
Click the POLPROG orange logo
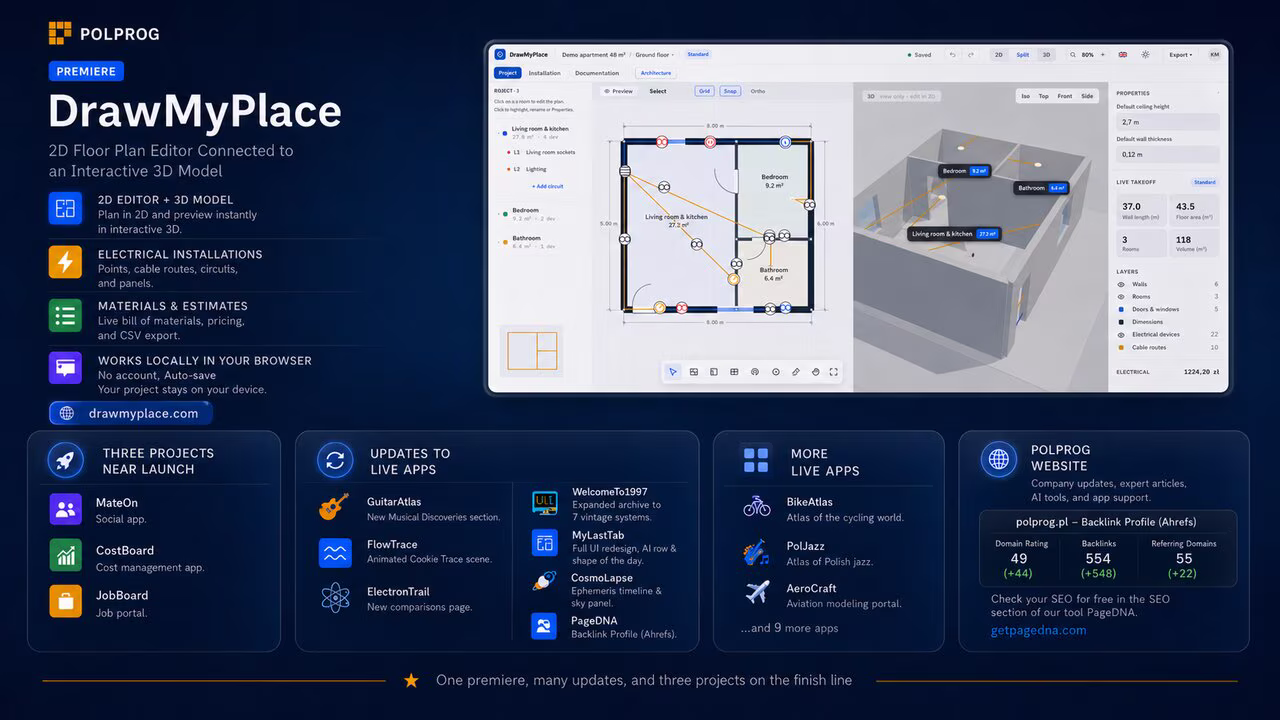pyautogui.click(x=60, y=33)
